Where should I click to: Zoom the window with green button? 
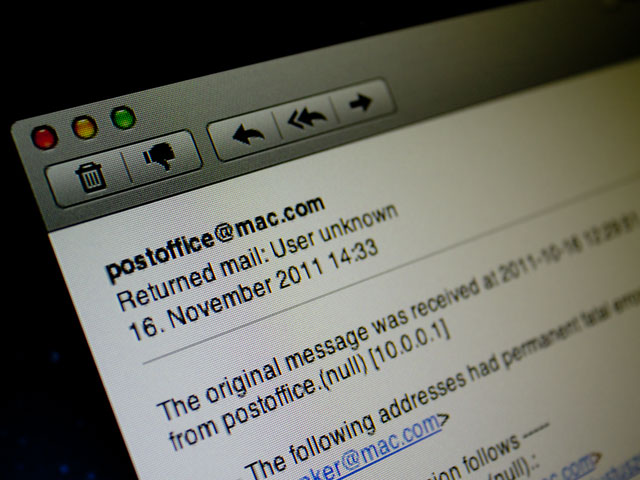click(x=123, y=118)
